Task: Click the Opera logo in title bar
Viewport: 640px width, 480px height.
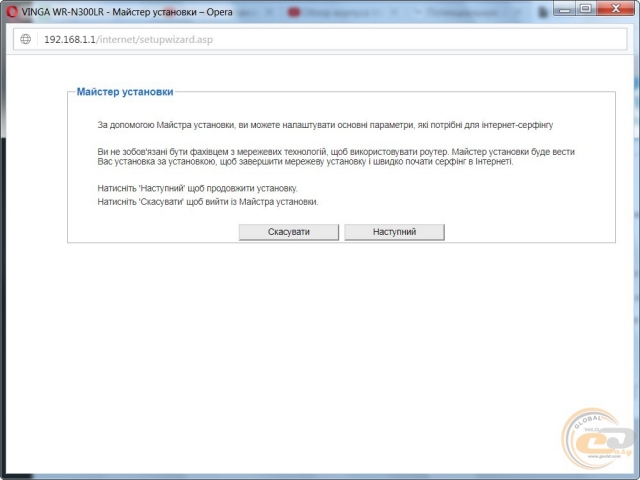Action: [12, 12]
